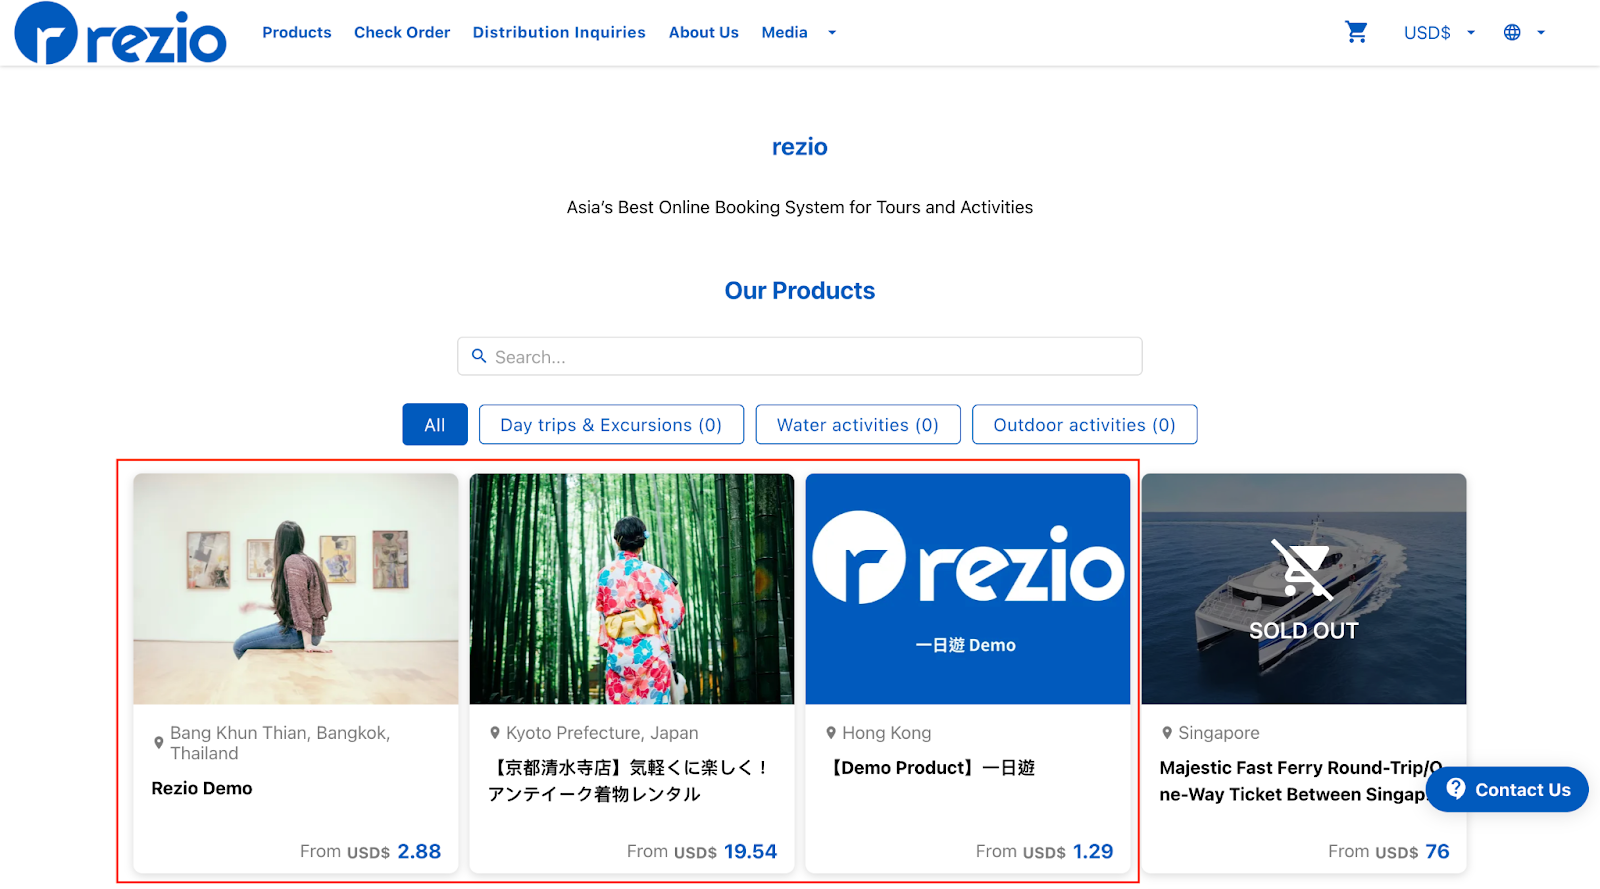The width and height of the screenshot is (1600, 889).
Task: Click the Demo Product 一日遊 title
Action: (x=931, y=767)
